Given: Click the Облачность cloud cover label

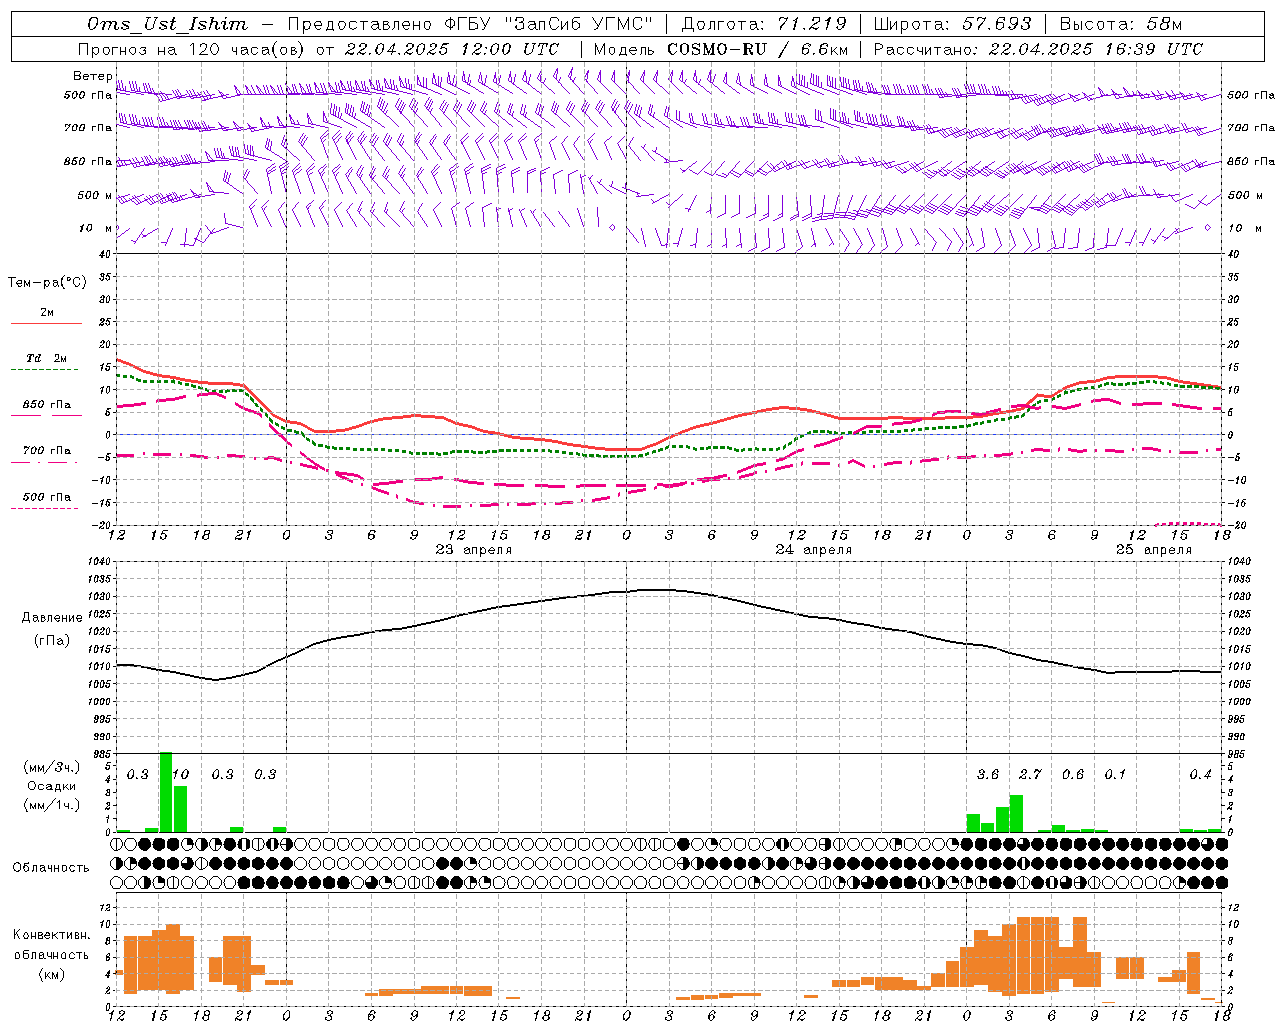Looking at the screenshot, I should (51, 868).
